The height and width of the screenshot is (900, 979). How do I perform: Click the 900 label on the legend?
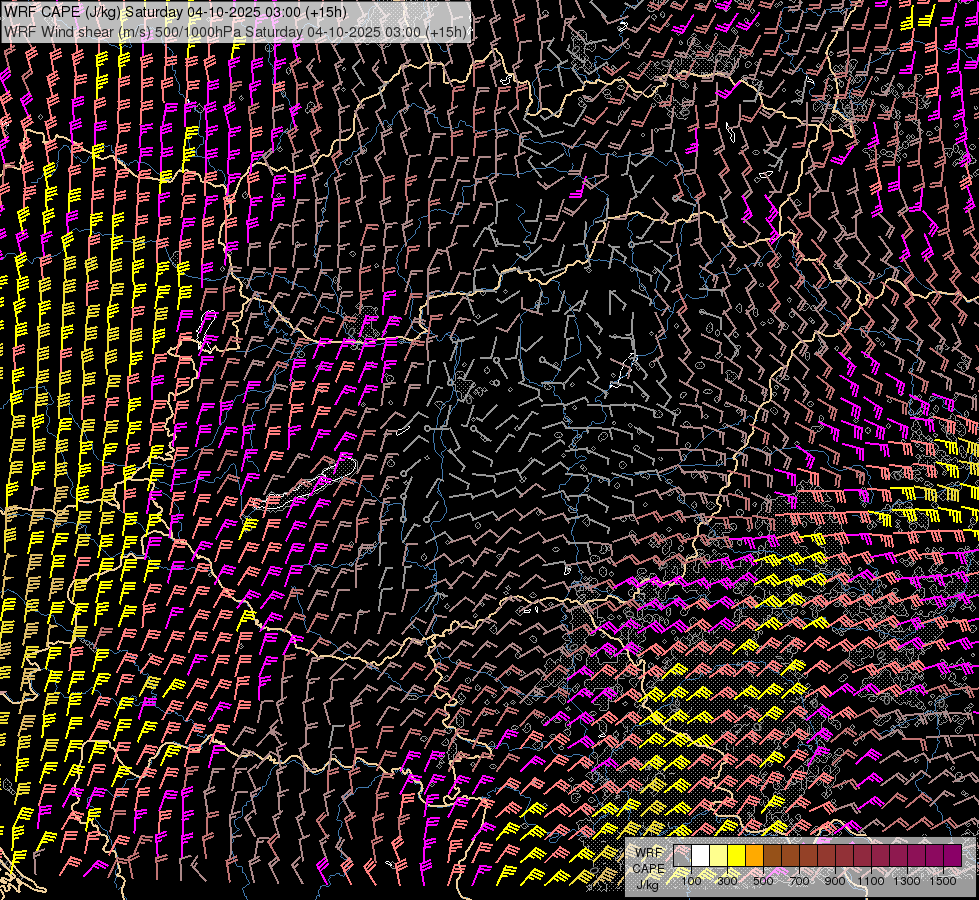pos(835,881)
